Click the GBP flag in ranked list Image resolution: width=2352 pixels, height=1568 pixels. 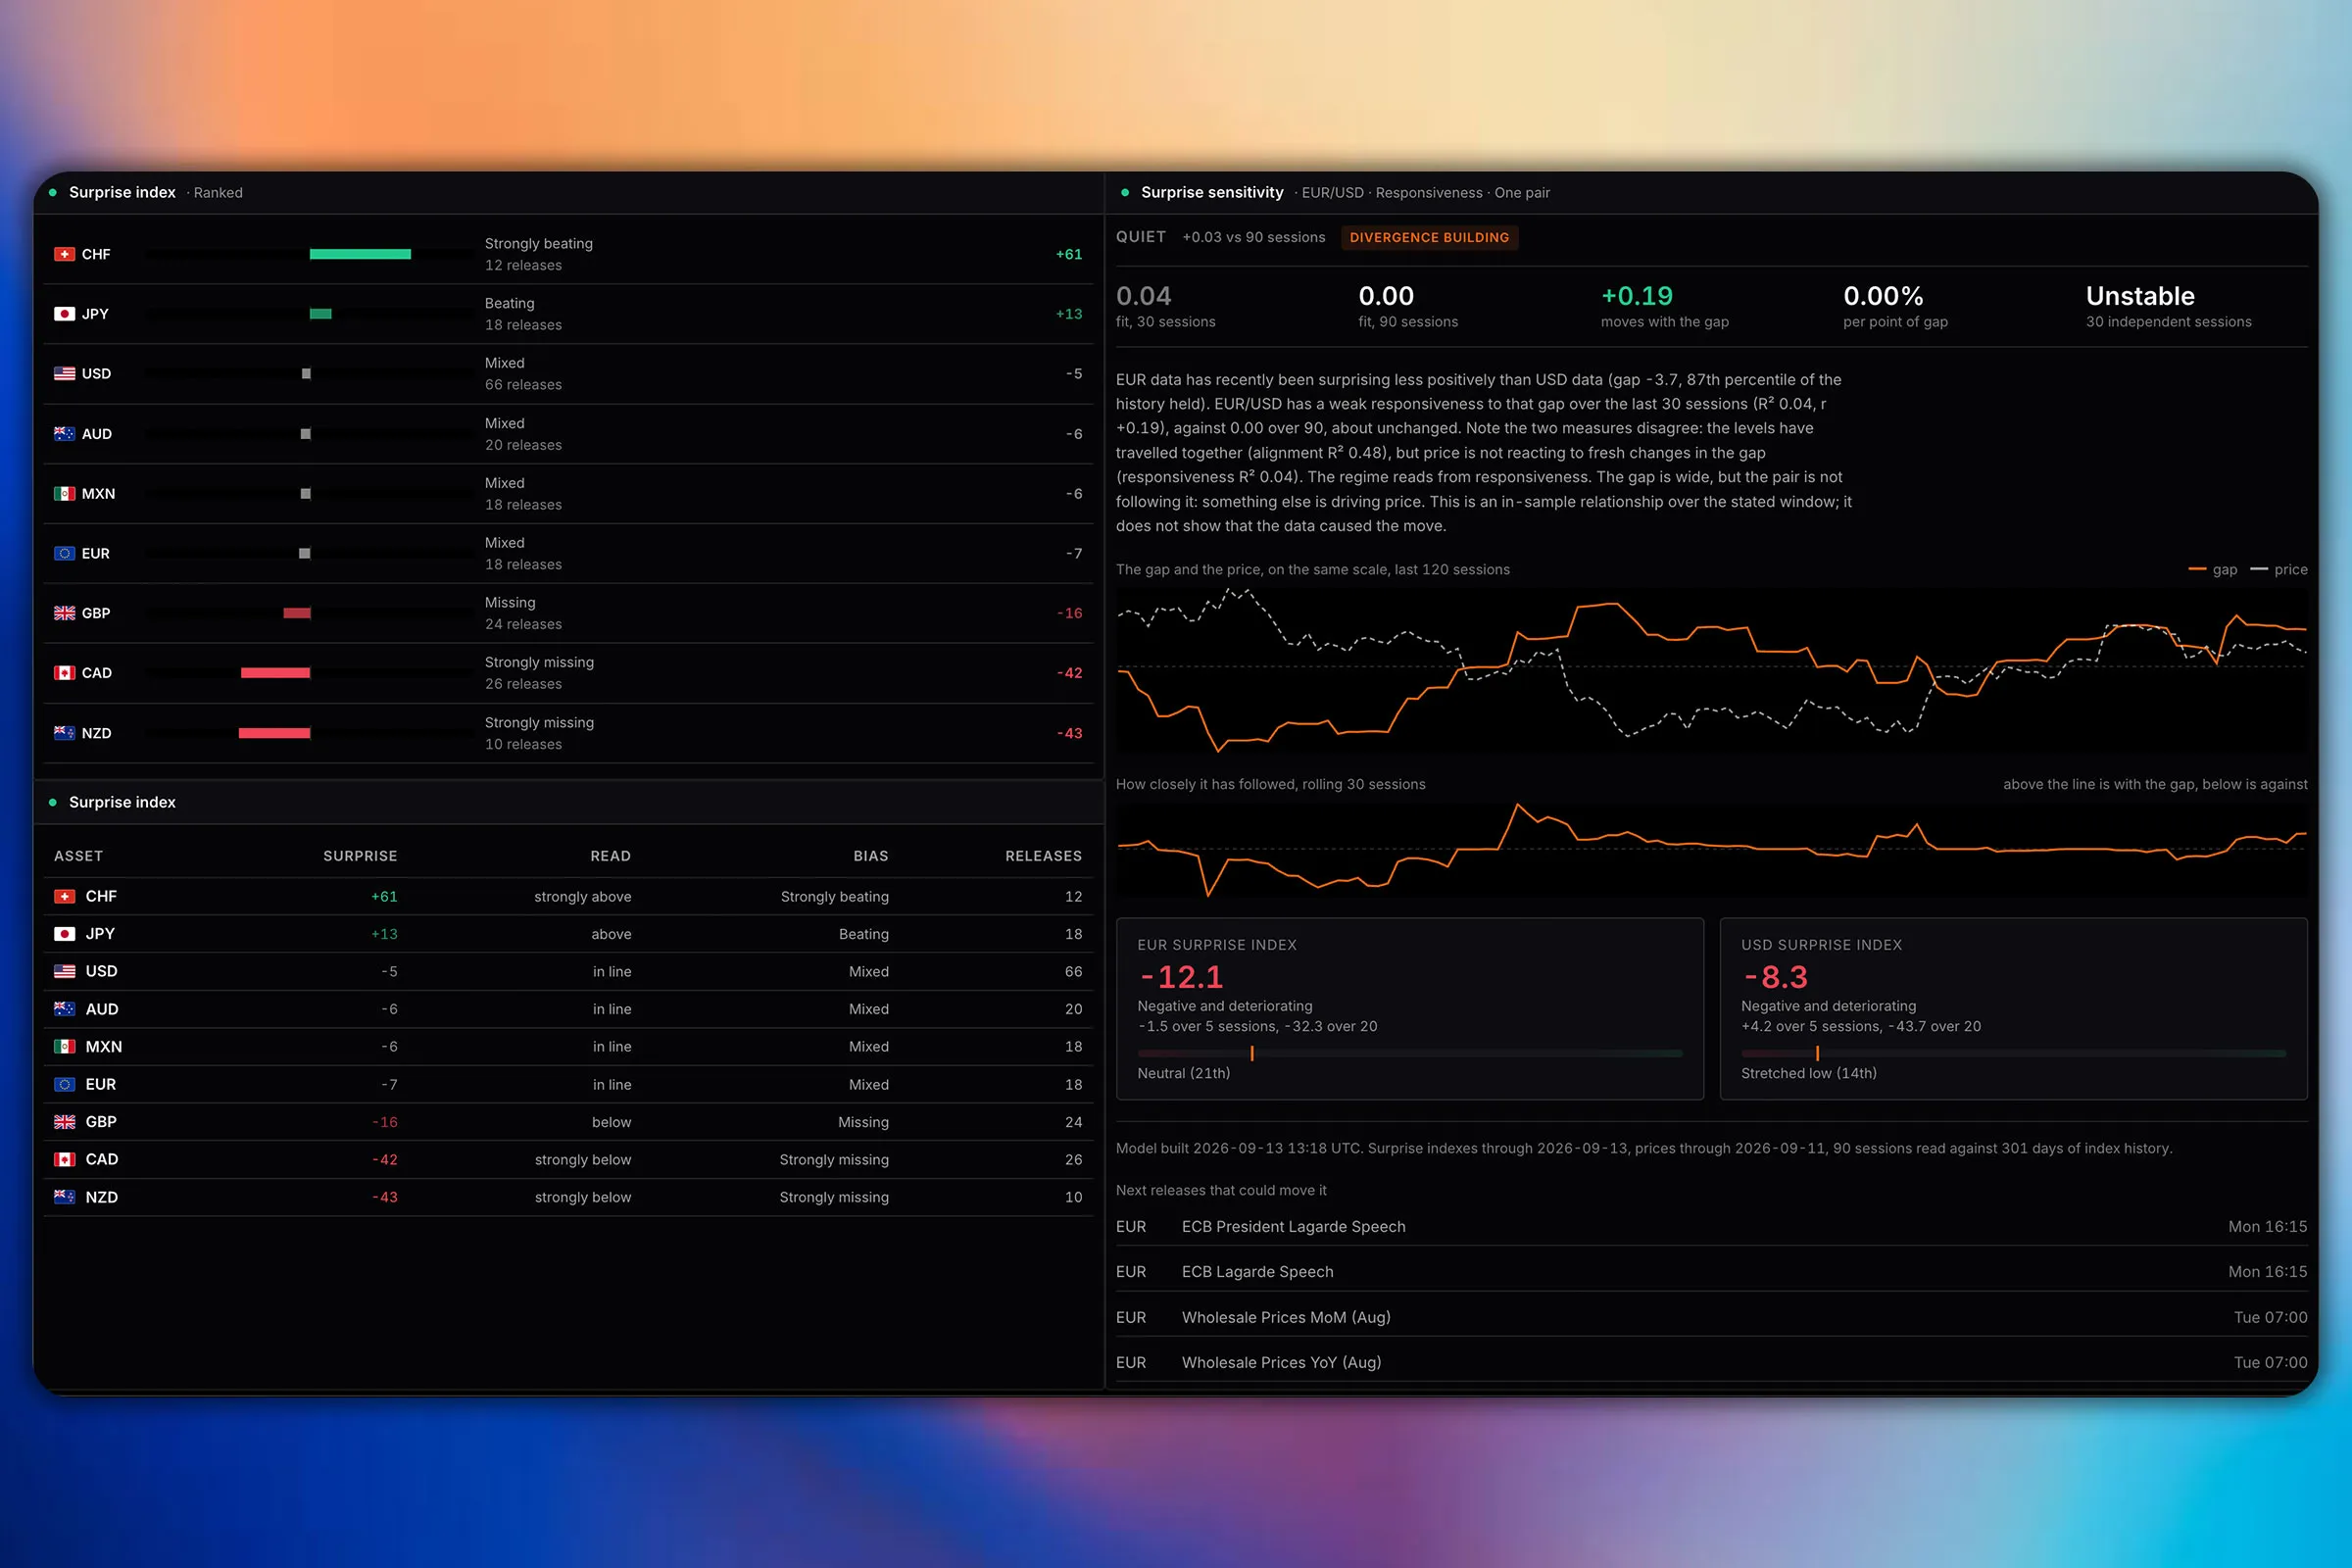[x=64, y=613]
